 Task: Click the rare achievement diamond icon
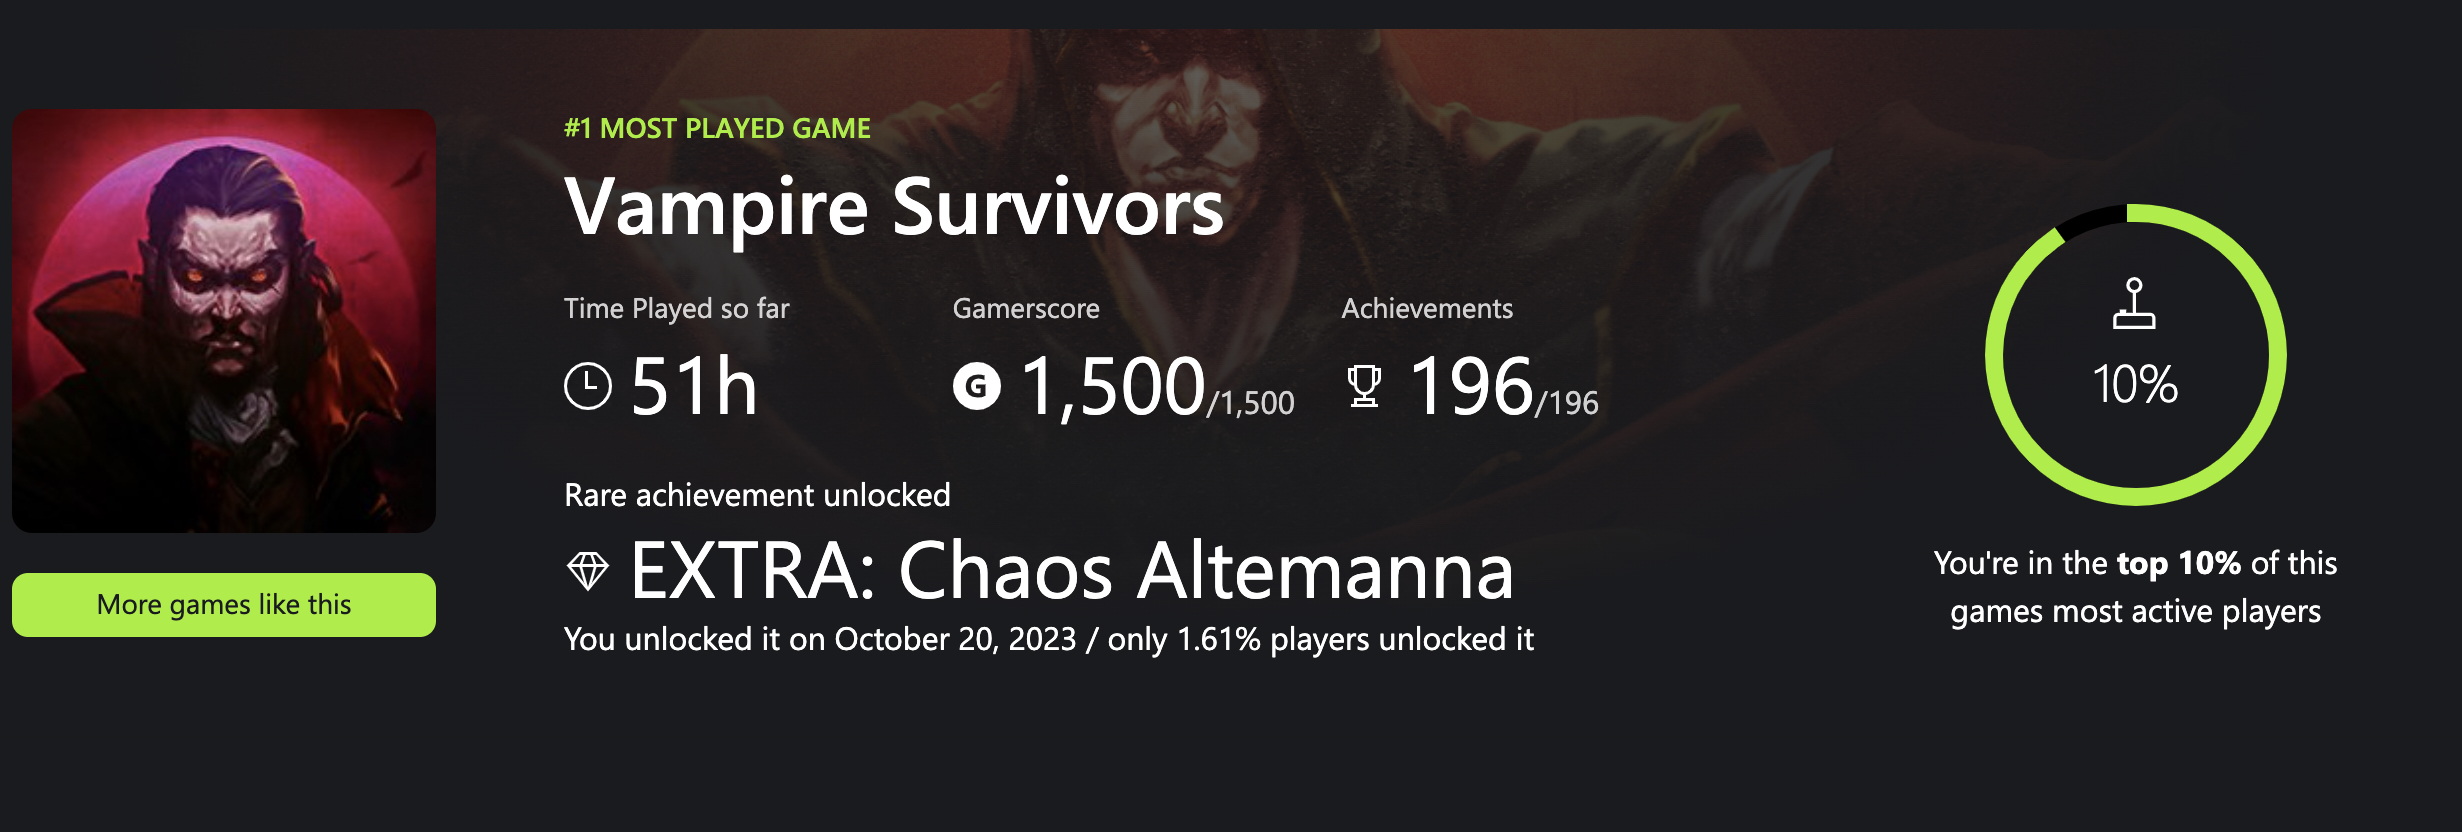pyautogui.click(x=588, y=571)
